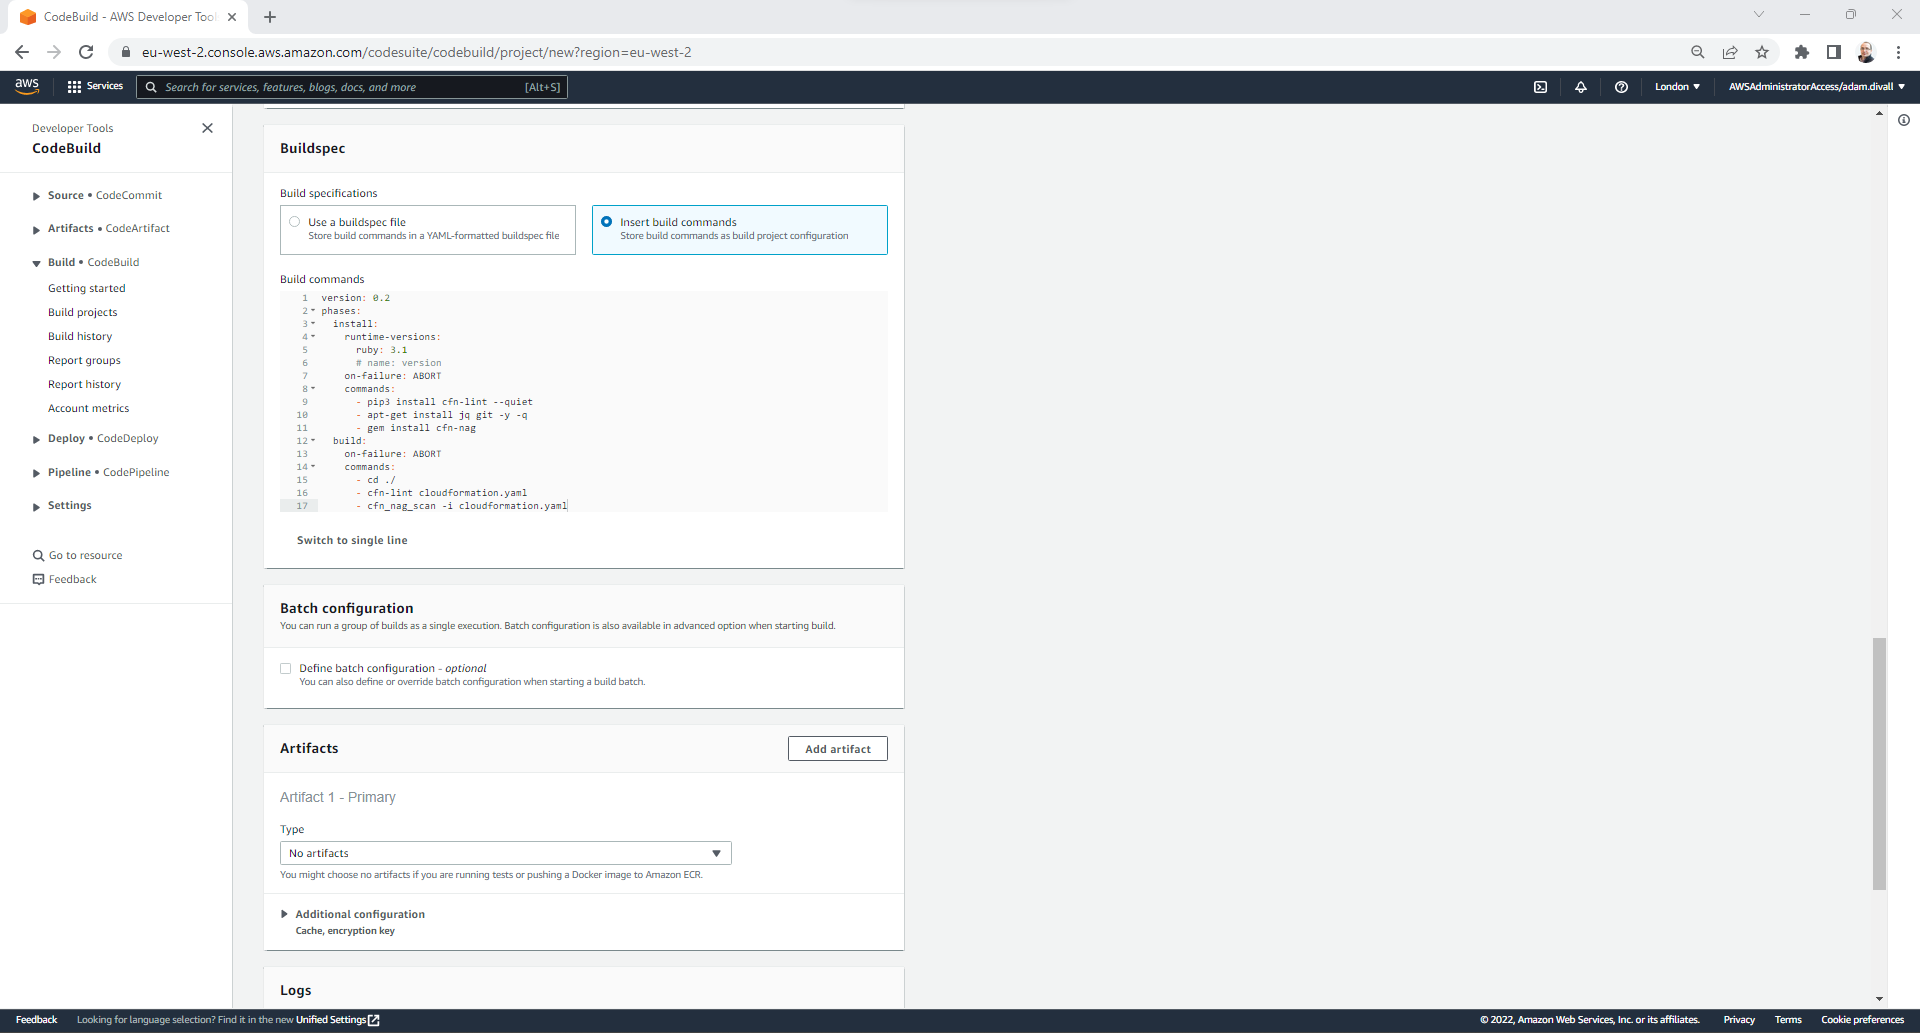Close the CodeBuild browser tab

pyautogui.click(x=232, y=17)
